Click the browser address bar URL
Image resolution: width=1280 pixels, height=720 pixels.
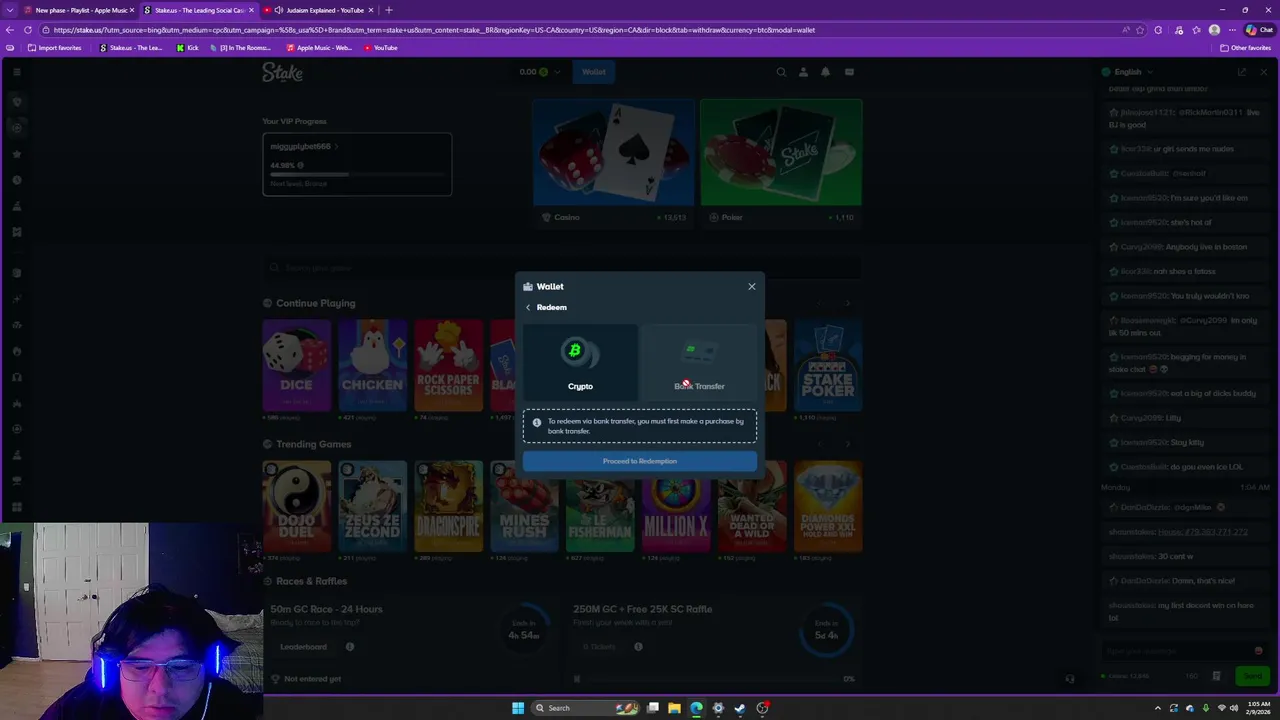[435, 30]
